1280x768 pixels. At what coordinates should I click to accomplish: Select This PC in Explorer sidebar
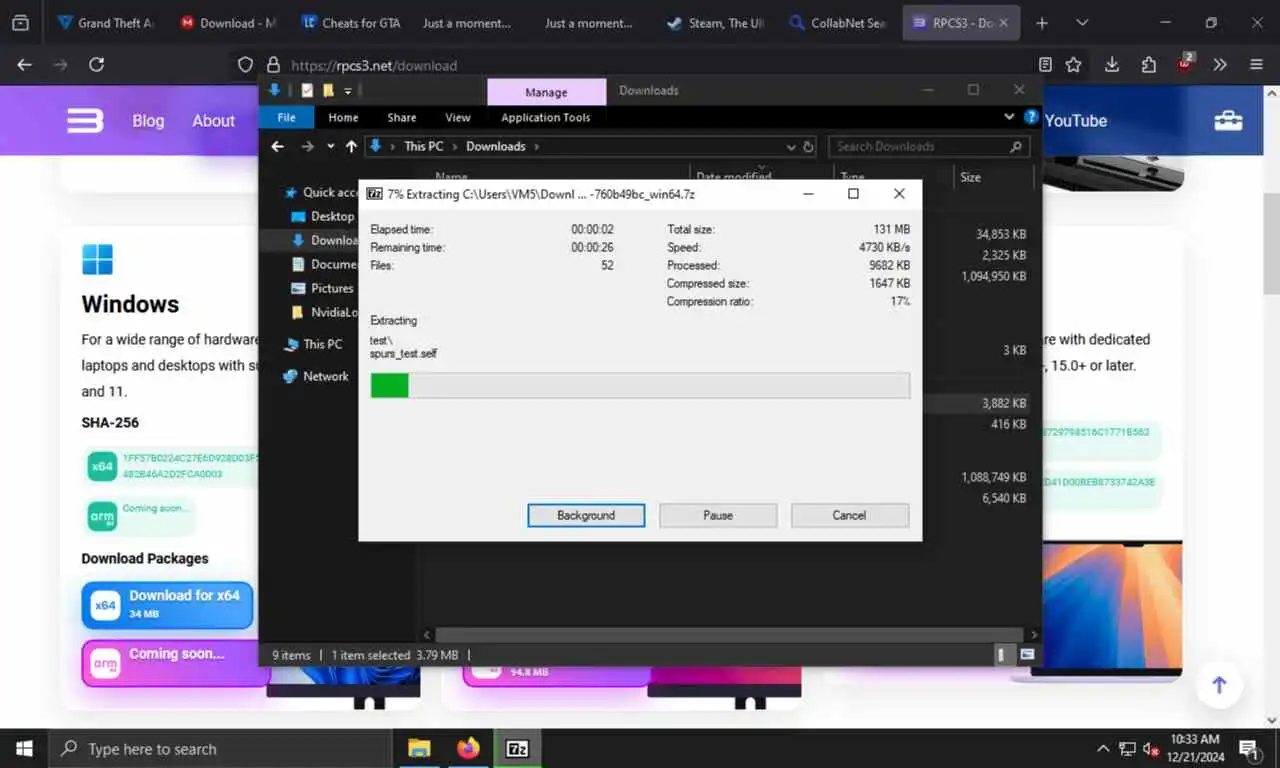pyautogui.click(x=313, y=344)
